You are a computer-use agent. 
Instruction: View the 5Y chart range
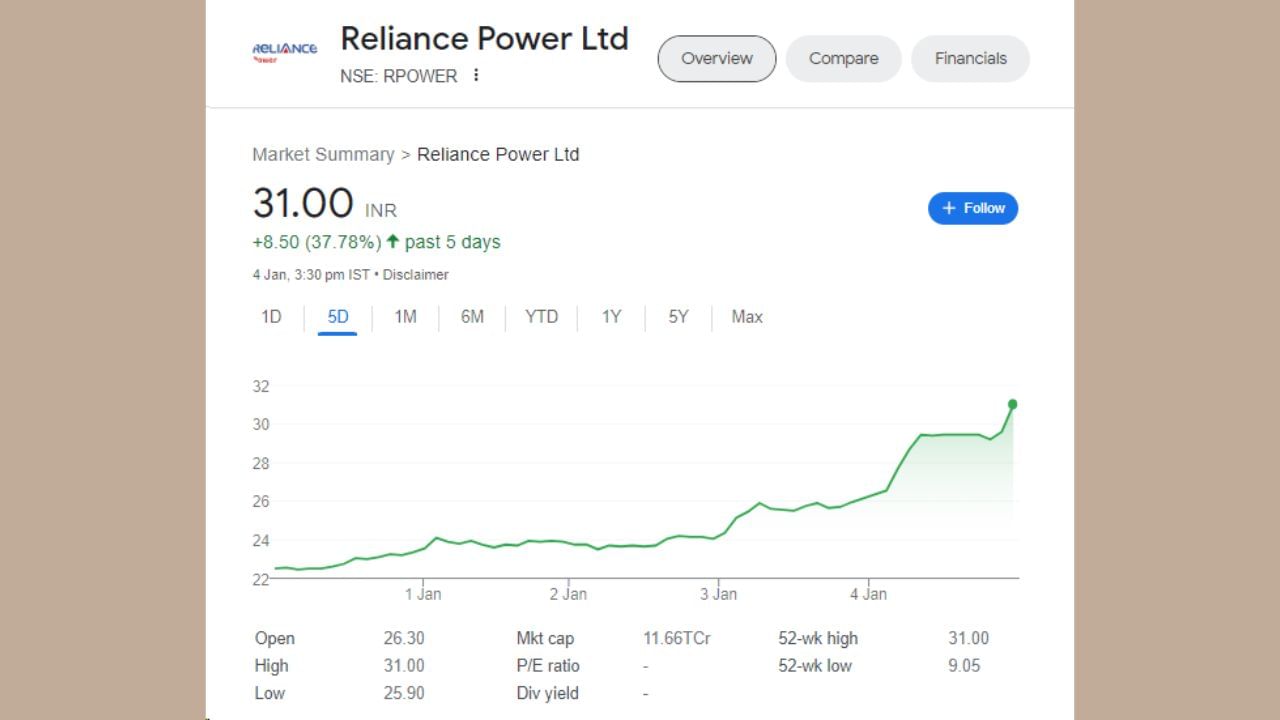coord(678,317)
